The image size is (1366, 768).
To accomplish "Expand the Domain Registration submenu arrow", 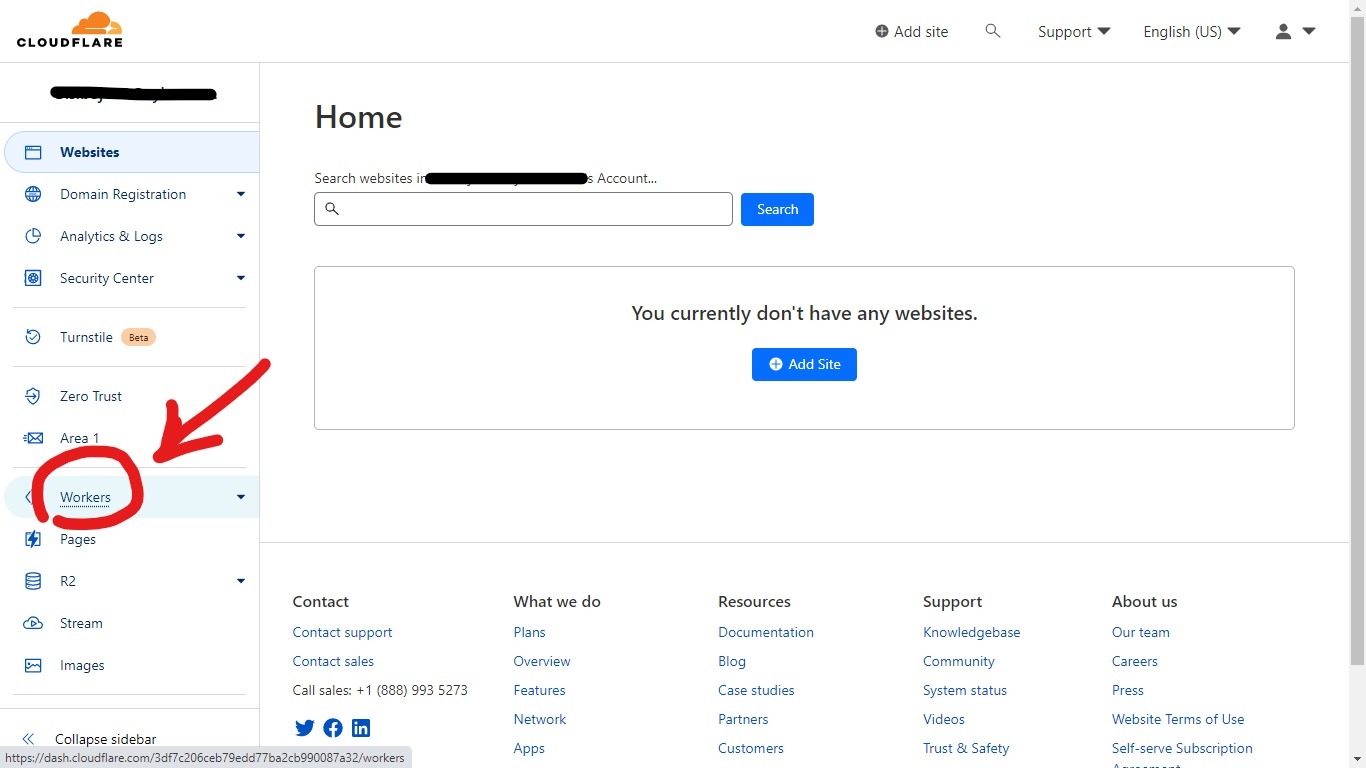I will click(240, 194).
